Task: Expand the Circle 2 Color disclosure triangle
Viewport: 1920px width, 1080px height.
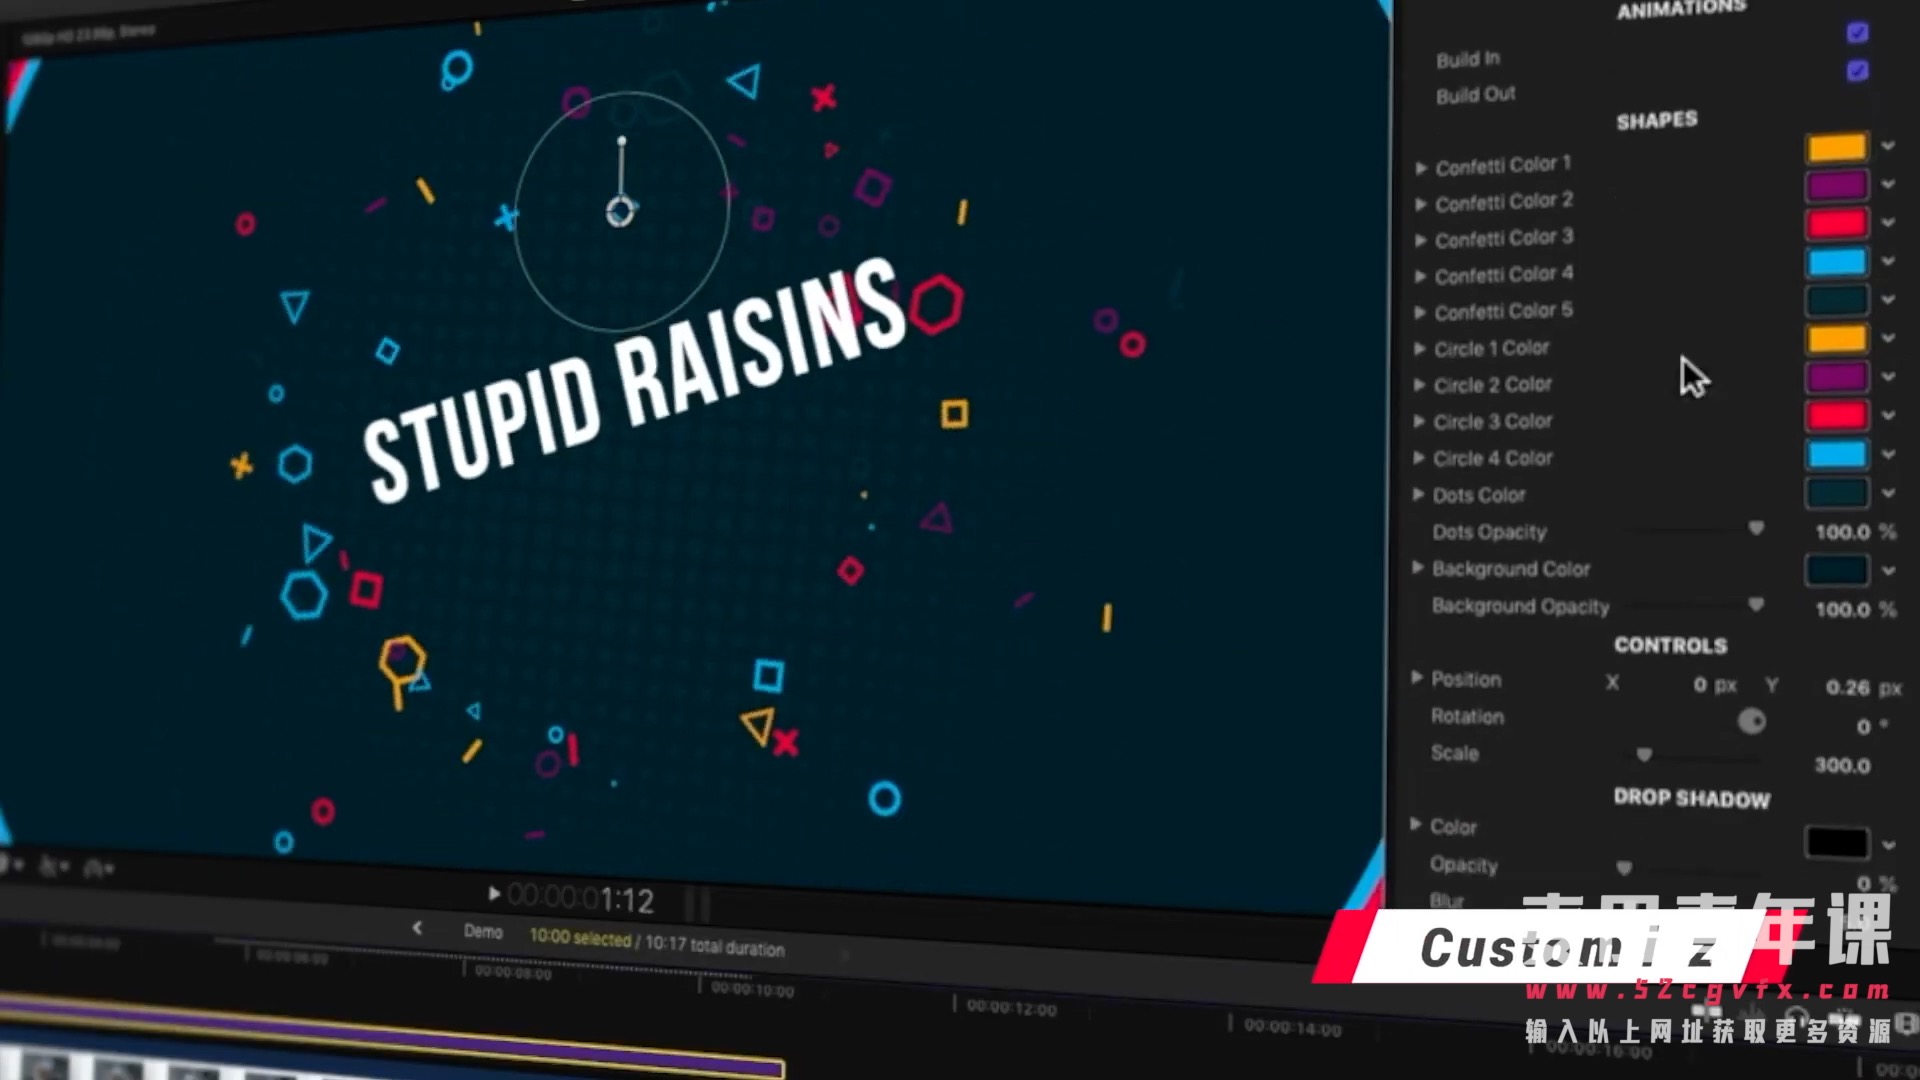Action: tap(1419, 384)
